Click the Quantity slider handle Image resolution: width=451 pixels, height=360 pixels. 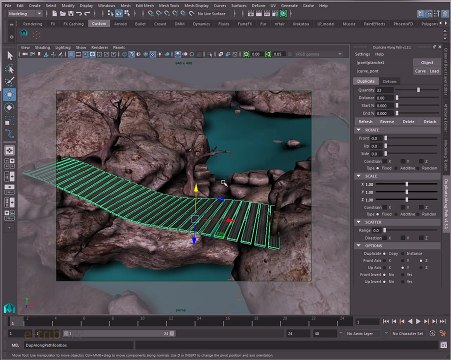click(418, 90)
